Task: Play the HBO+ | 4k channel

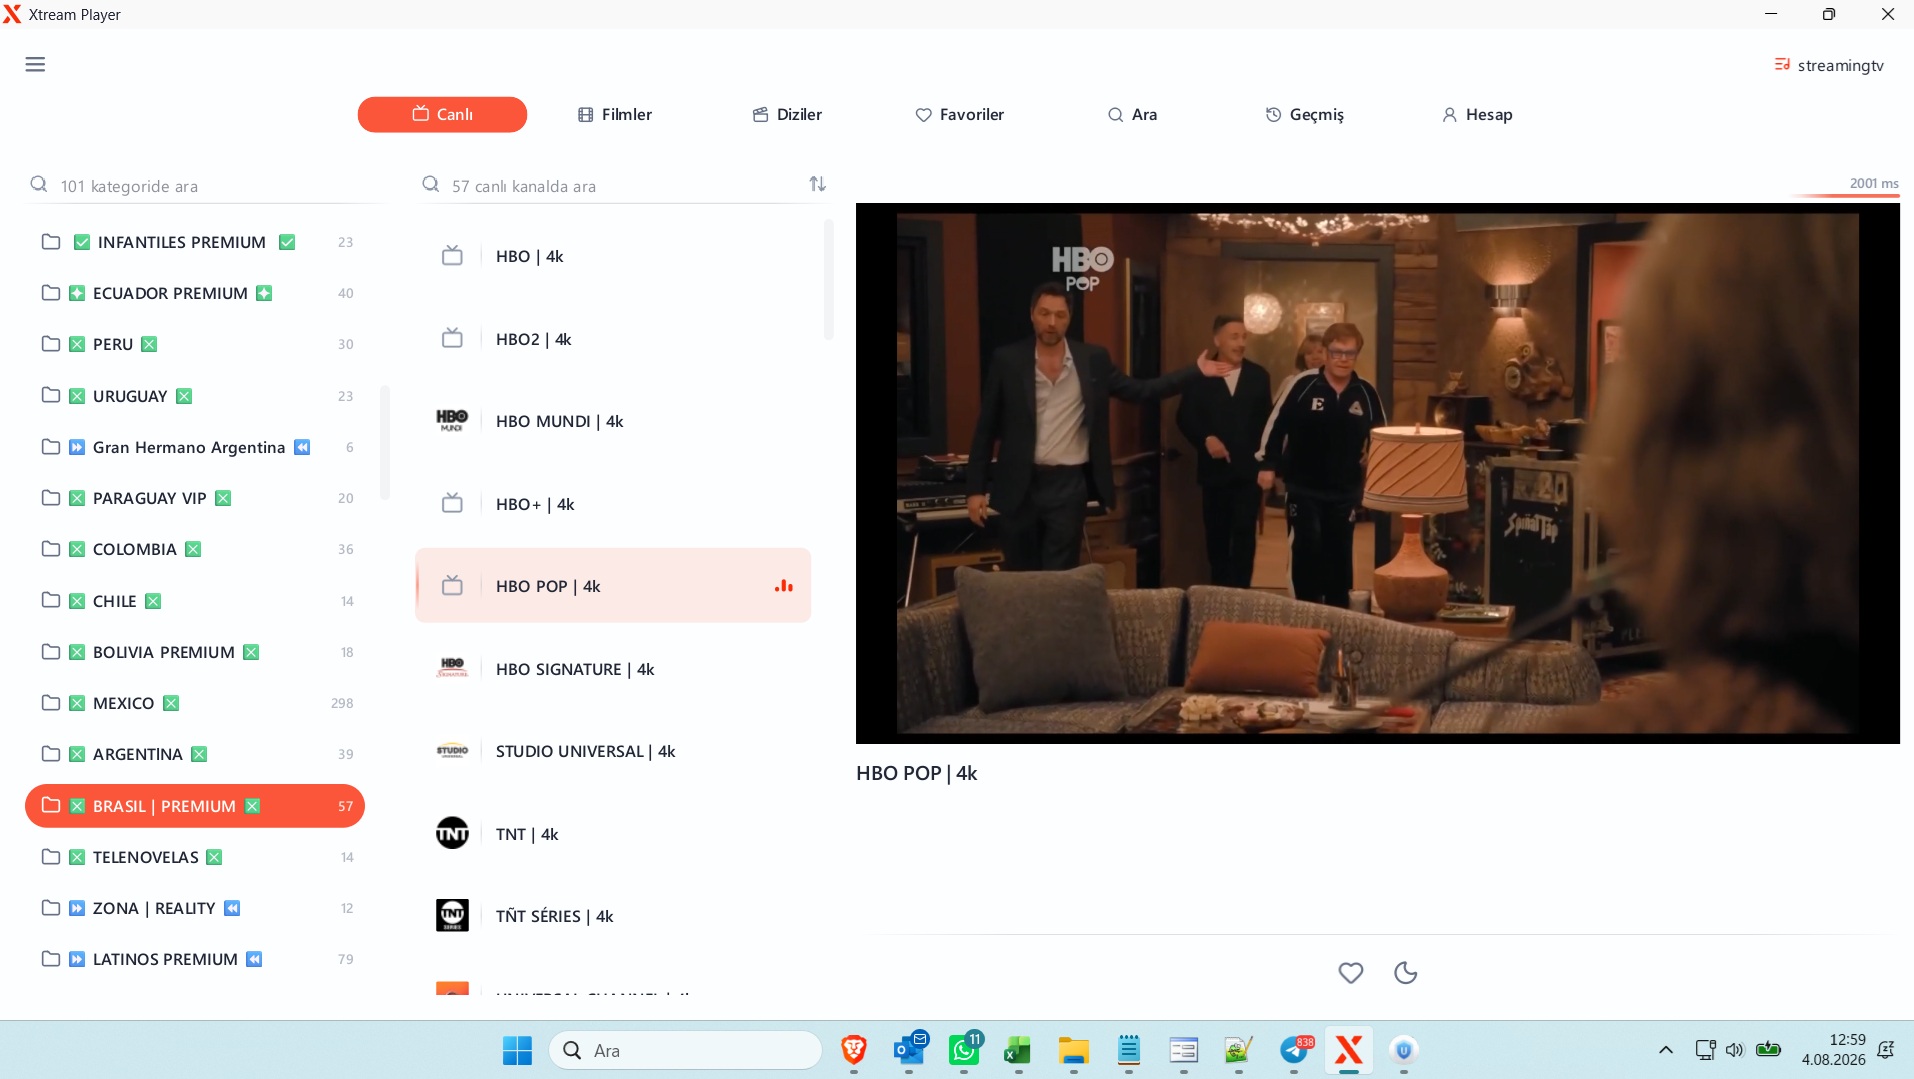Action: point(613,504)
